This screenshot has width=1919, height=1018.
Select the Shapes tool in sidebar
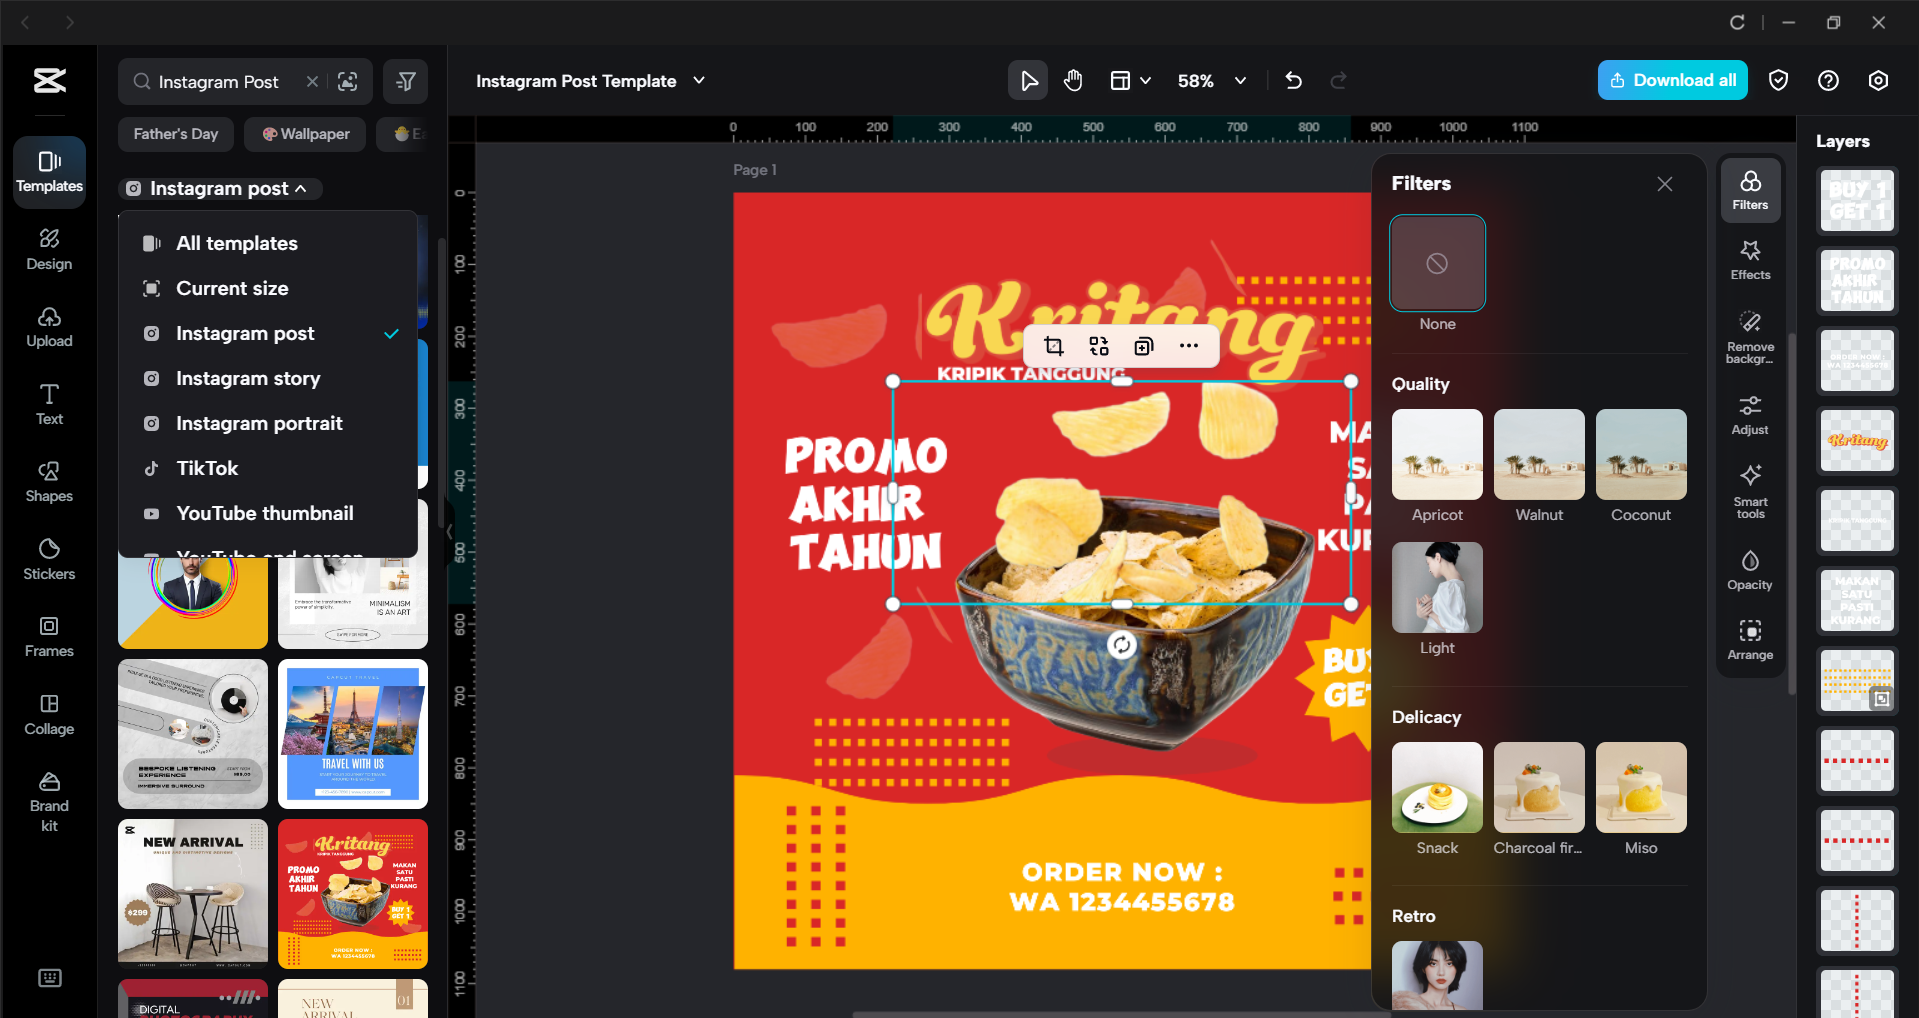48,481
